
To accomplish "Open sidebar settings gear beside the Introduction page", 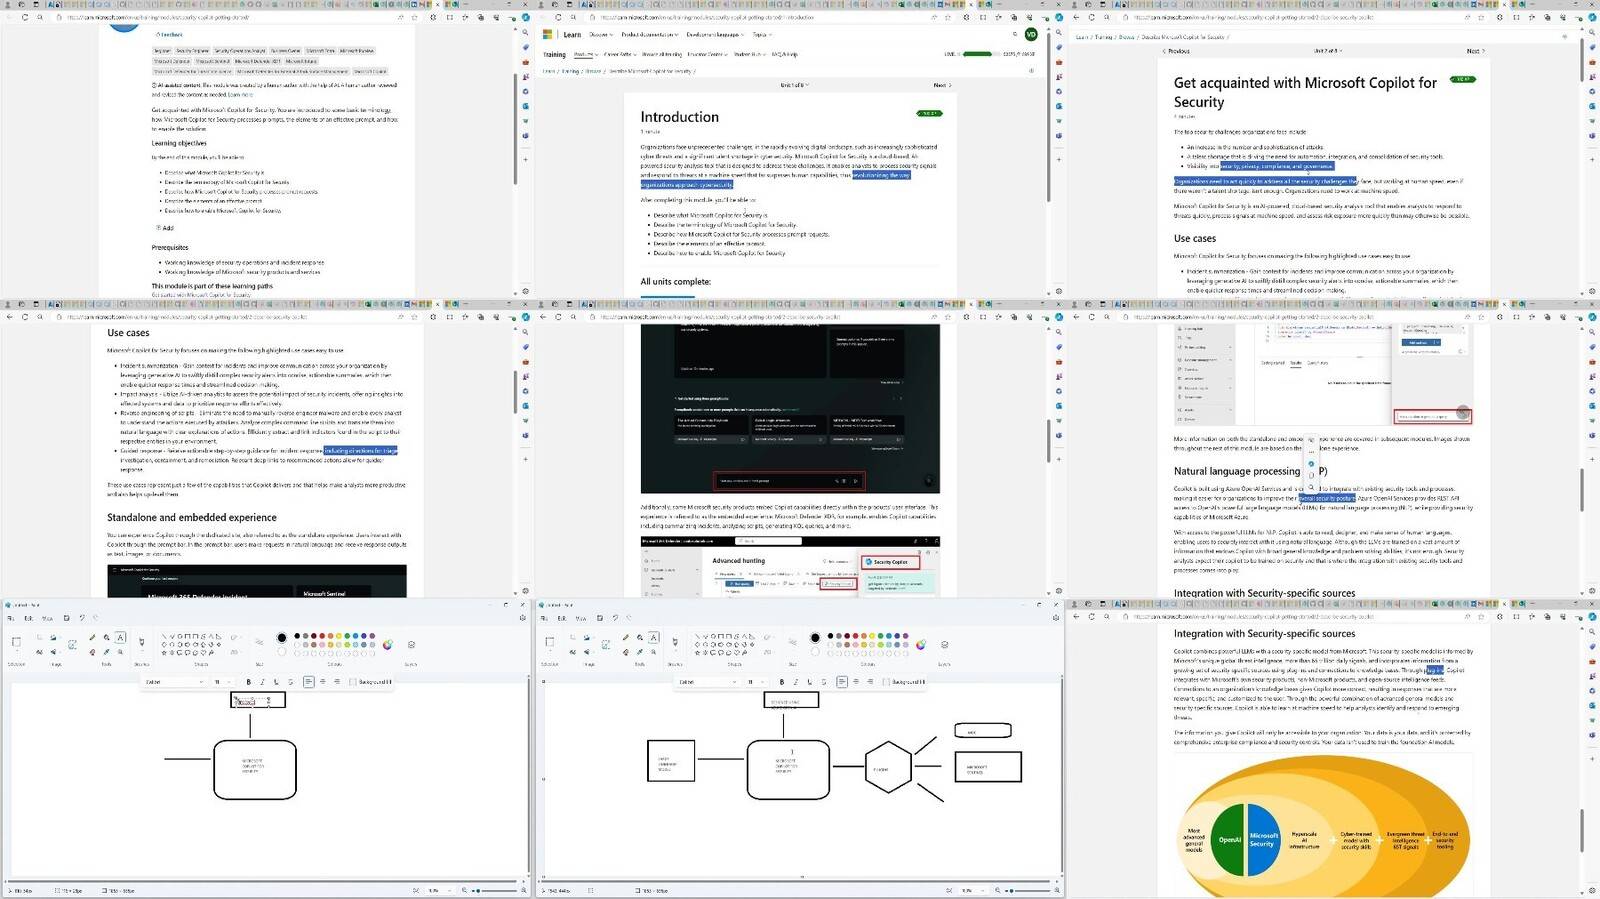I will coord(1059,291).
